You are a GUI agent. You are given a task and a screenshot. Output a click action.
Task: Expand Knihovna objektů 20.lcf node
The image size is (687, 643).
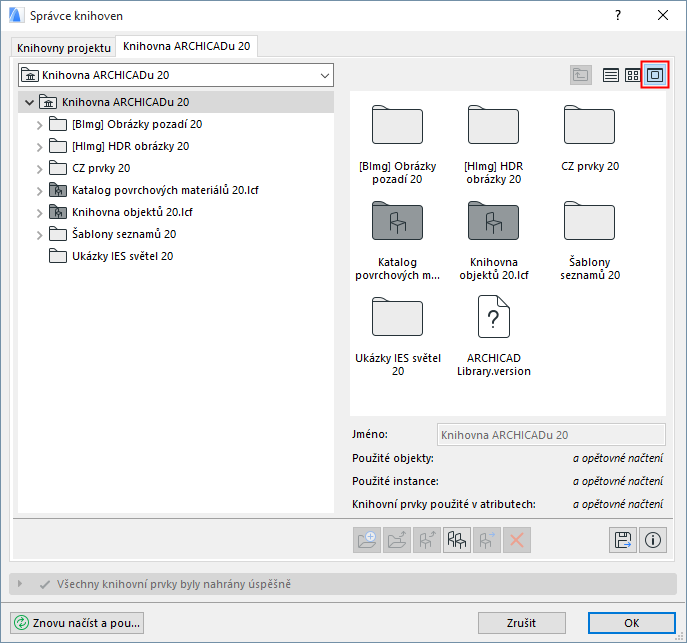point(39,213)
